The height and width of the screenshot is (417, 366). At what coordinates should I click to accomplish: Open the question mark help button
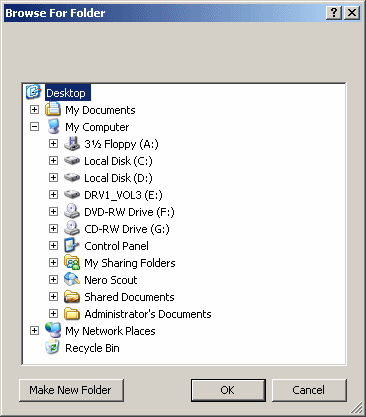pyautogui.click(x=334, y=13)
